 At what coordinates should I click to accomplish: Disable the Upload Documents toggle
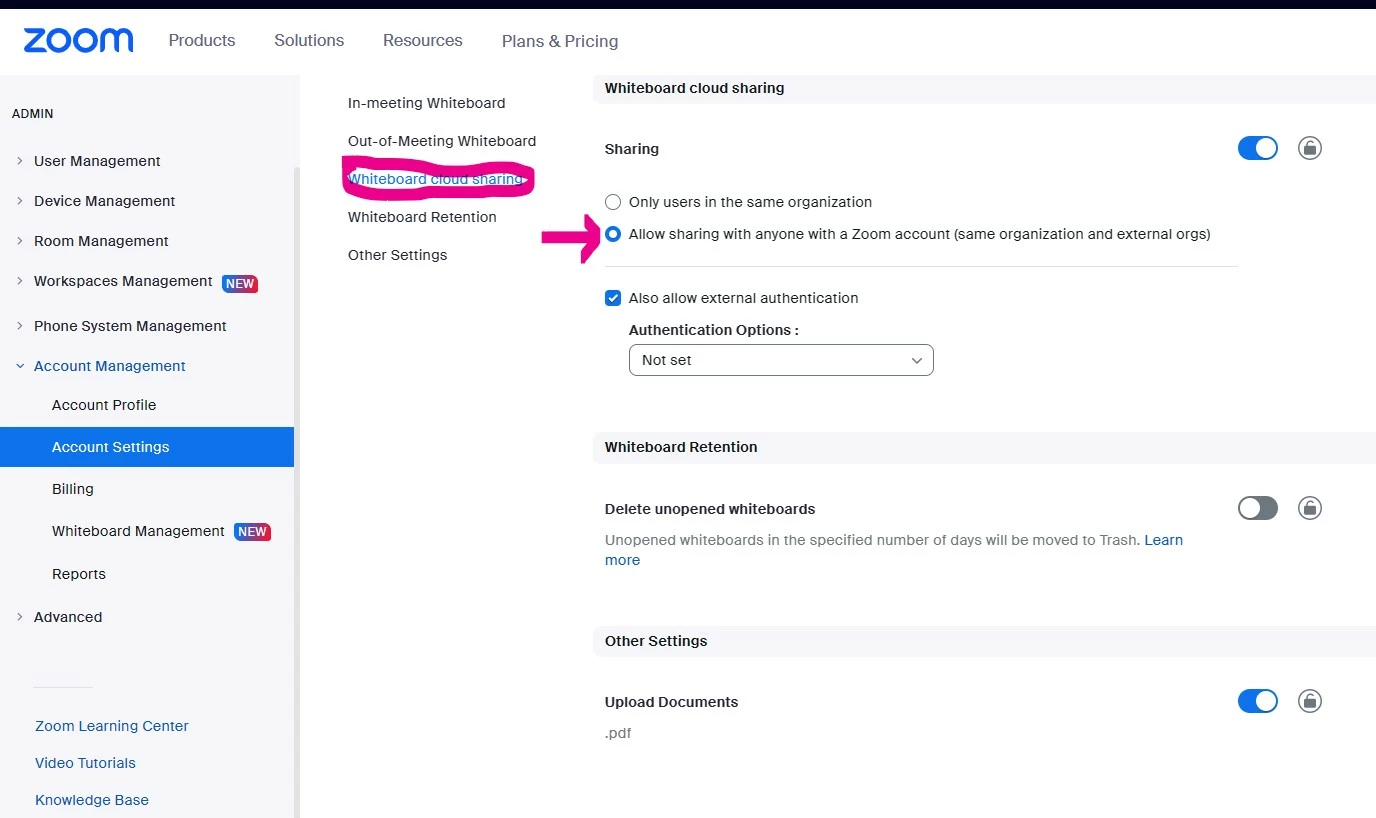(x=1258, y=701)
